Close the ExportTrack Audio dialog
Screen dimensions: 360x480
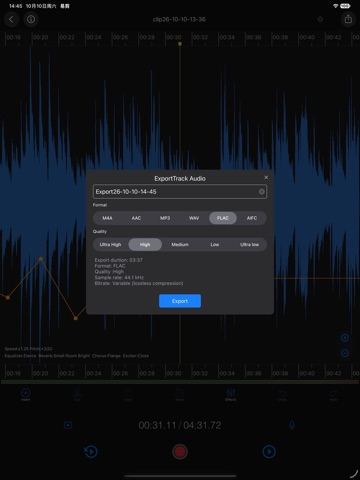[266, 177]
